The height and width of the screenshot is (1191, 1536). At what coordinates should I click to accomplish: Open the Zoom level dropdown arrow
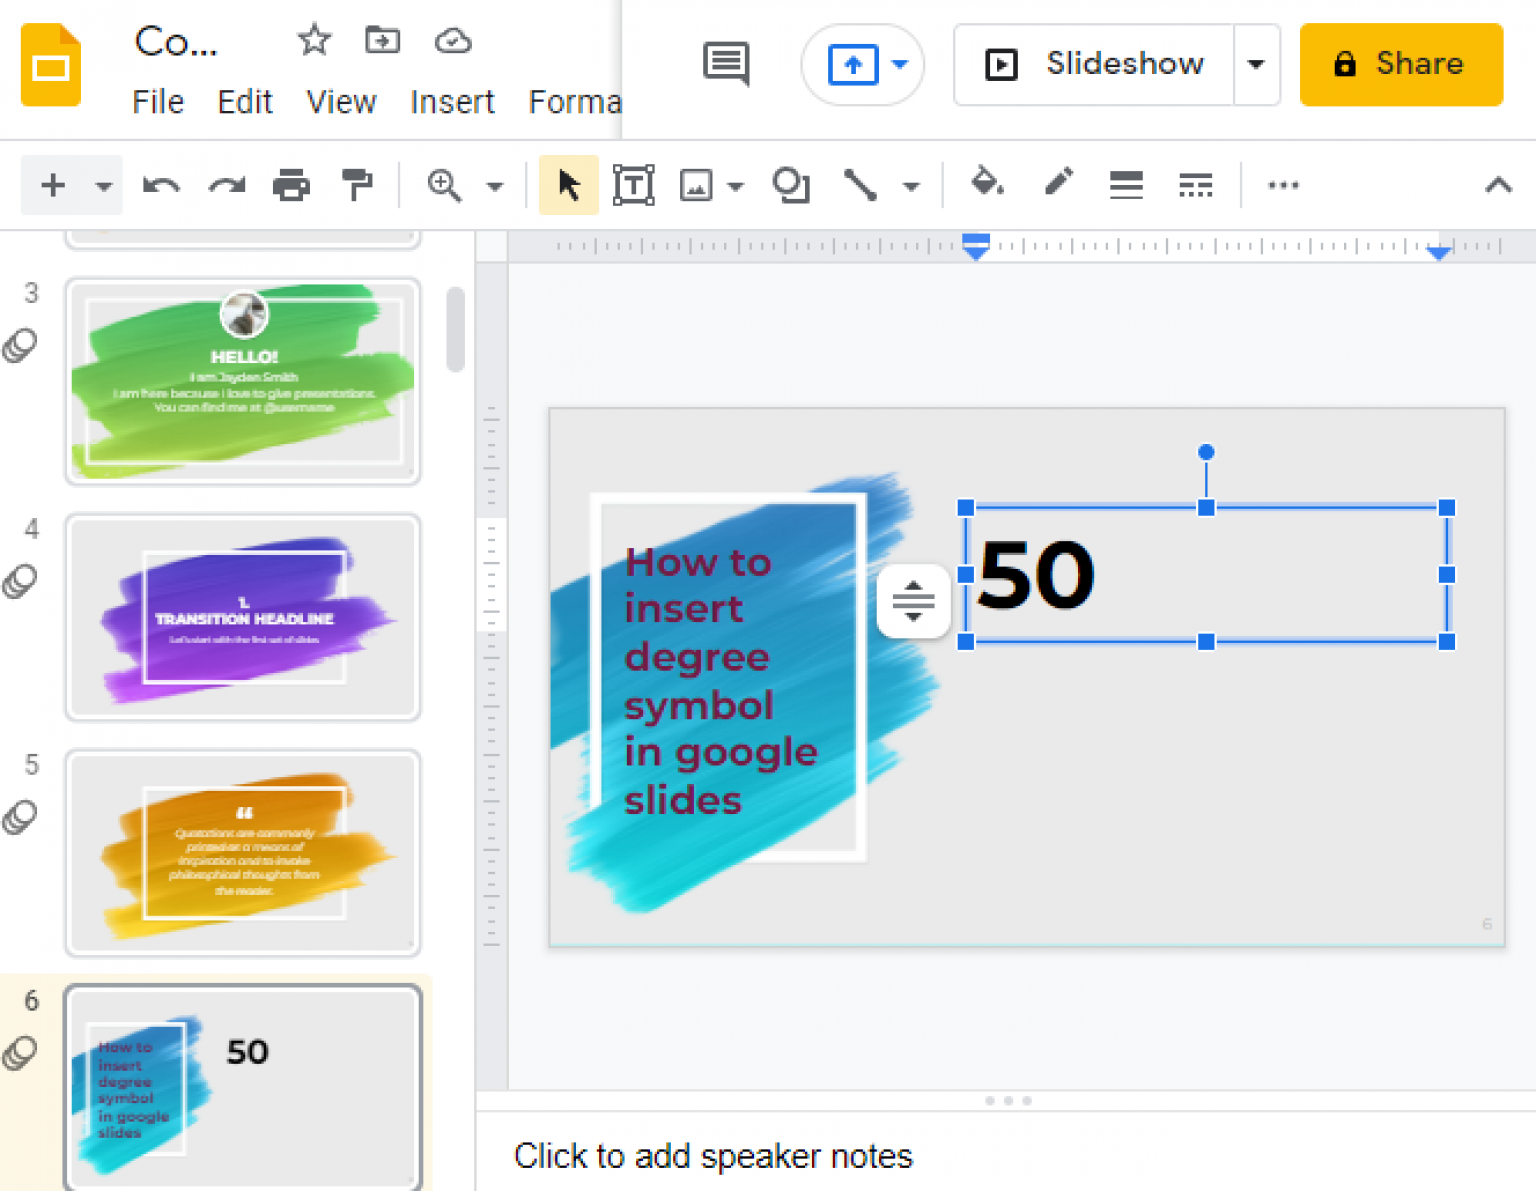(x=494, y=186)
